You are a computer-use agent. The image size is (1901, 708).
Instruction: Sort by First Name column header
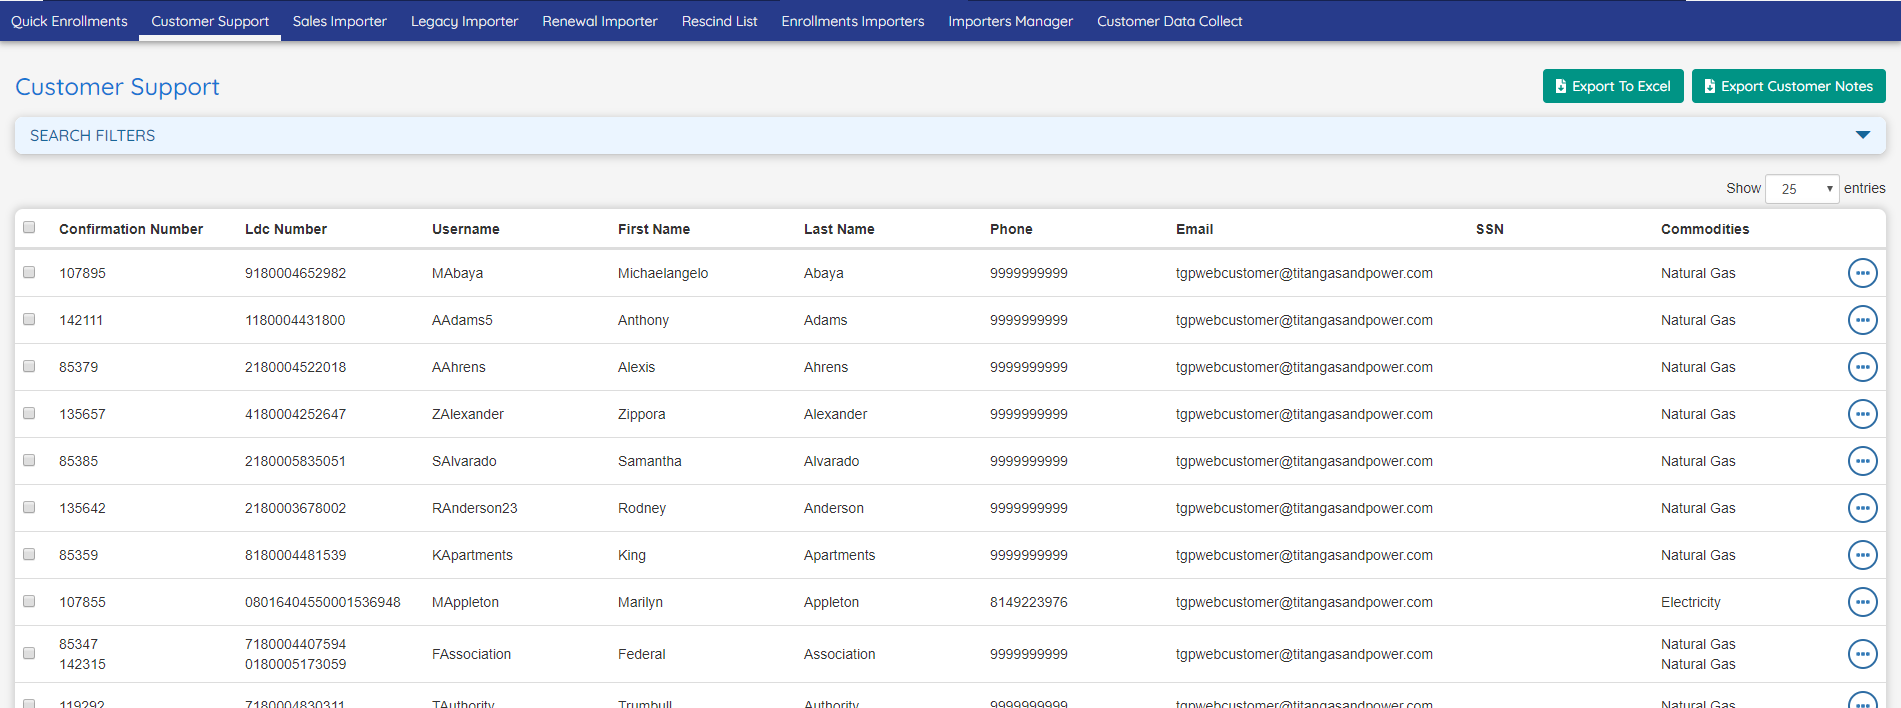[654, 229]
